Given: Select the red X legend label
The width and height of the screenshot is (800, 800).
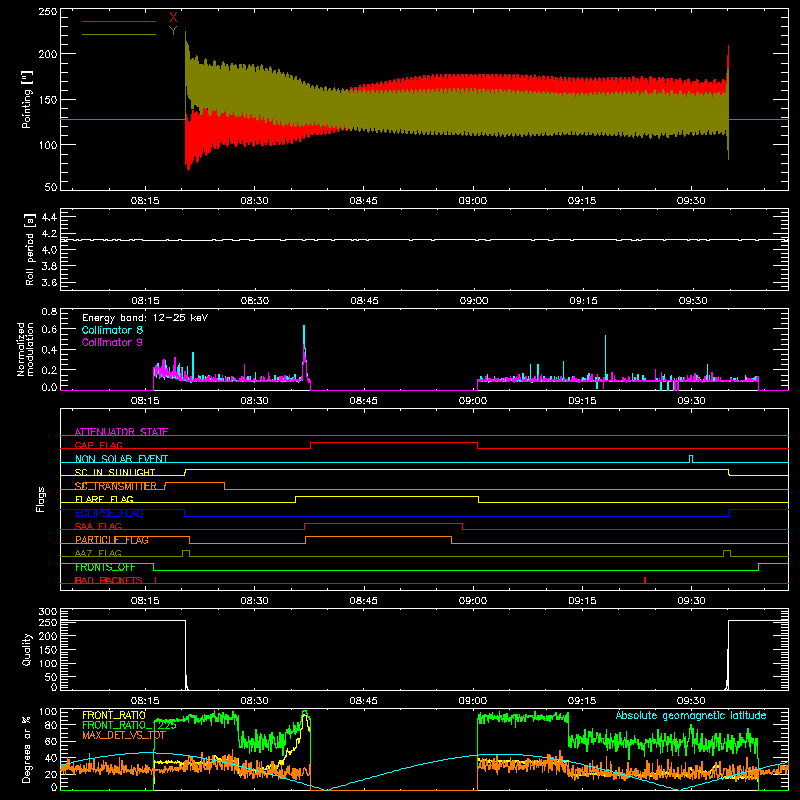Looking at the screenshot, I should pos(173,18).
